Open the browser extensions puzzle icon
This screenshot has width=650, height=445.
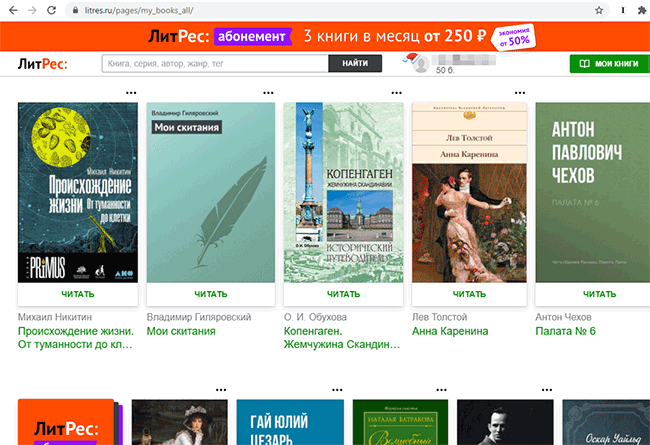pos(642,10)
